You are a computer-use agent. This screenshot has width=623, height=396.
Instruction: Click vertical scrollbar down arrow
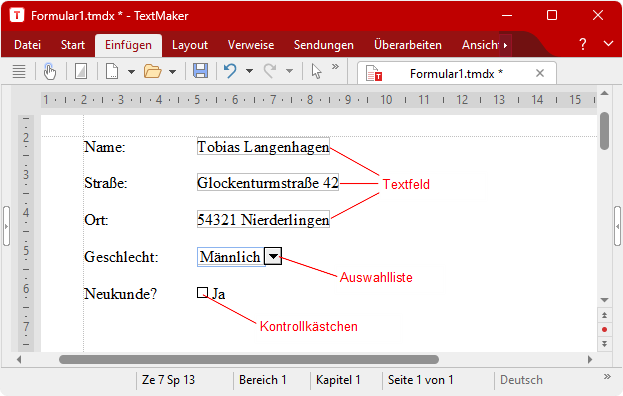click(x=604, y=300)
